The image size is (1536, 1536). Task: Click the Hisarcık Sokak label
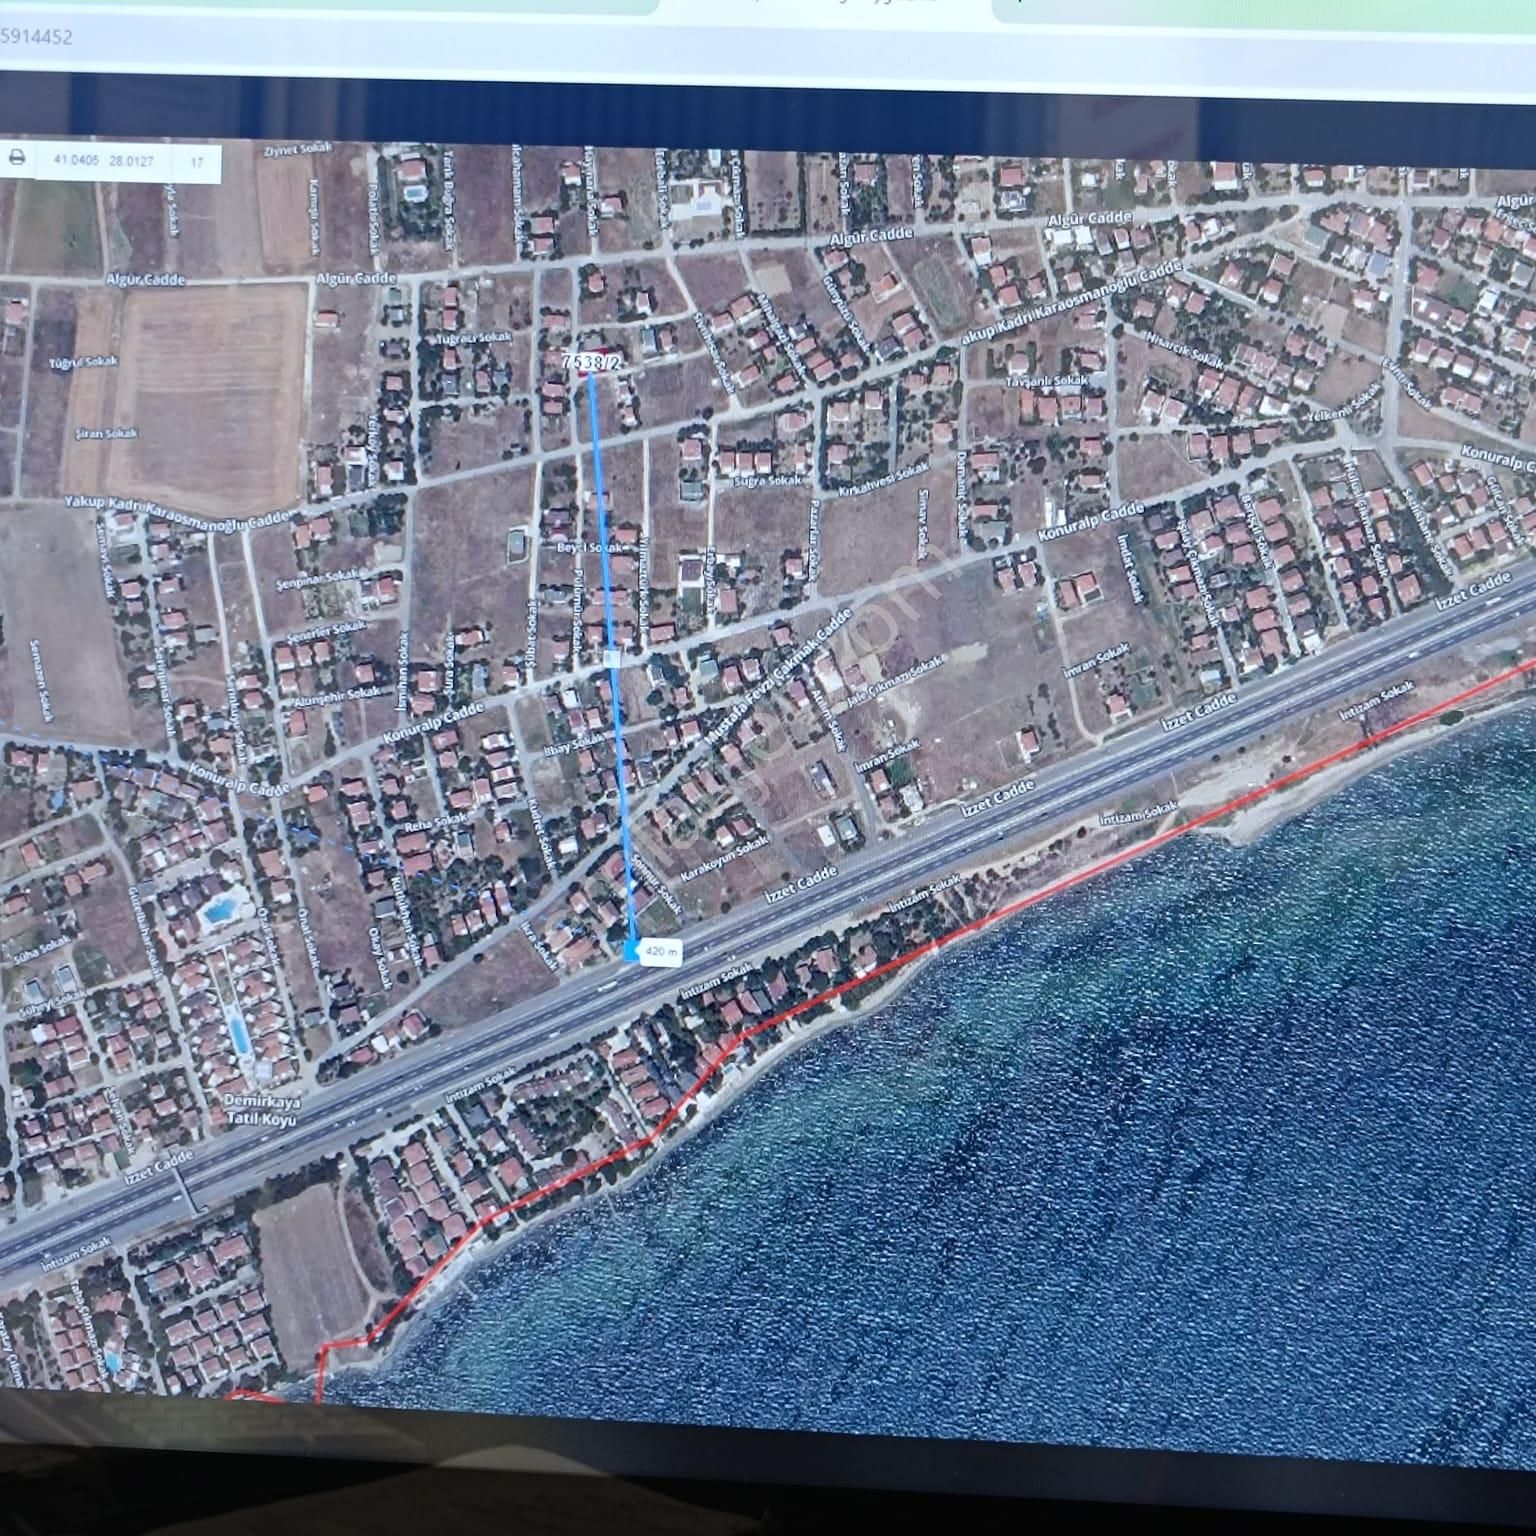click(1186, 353)
